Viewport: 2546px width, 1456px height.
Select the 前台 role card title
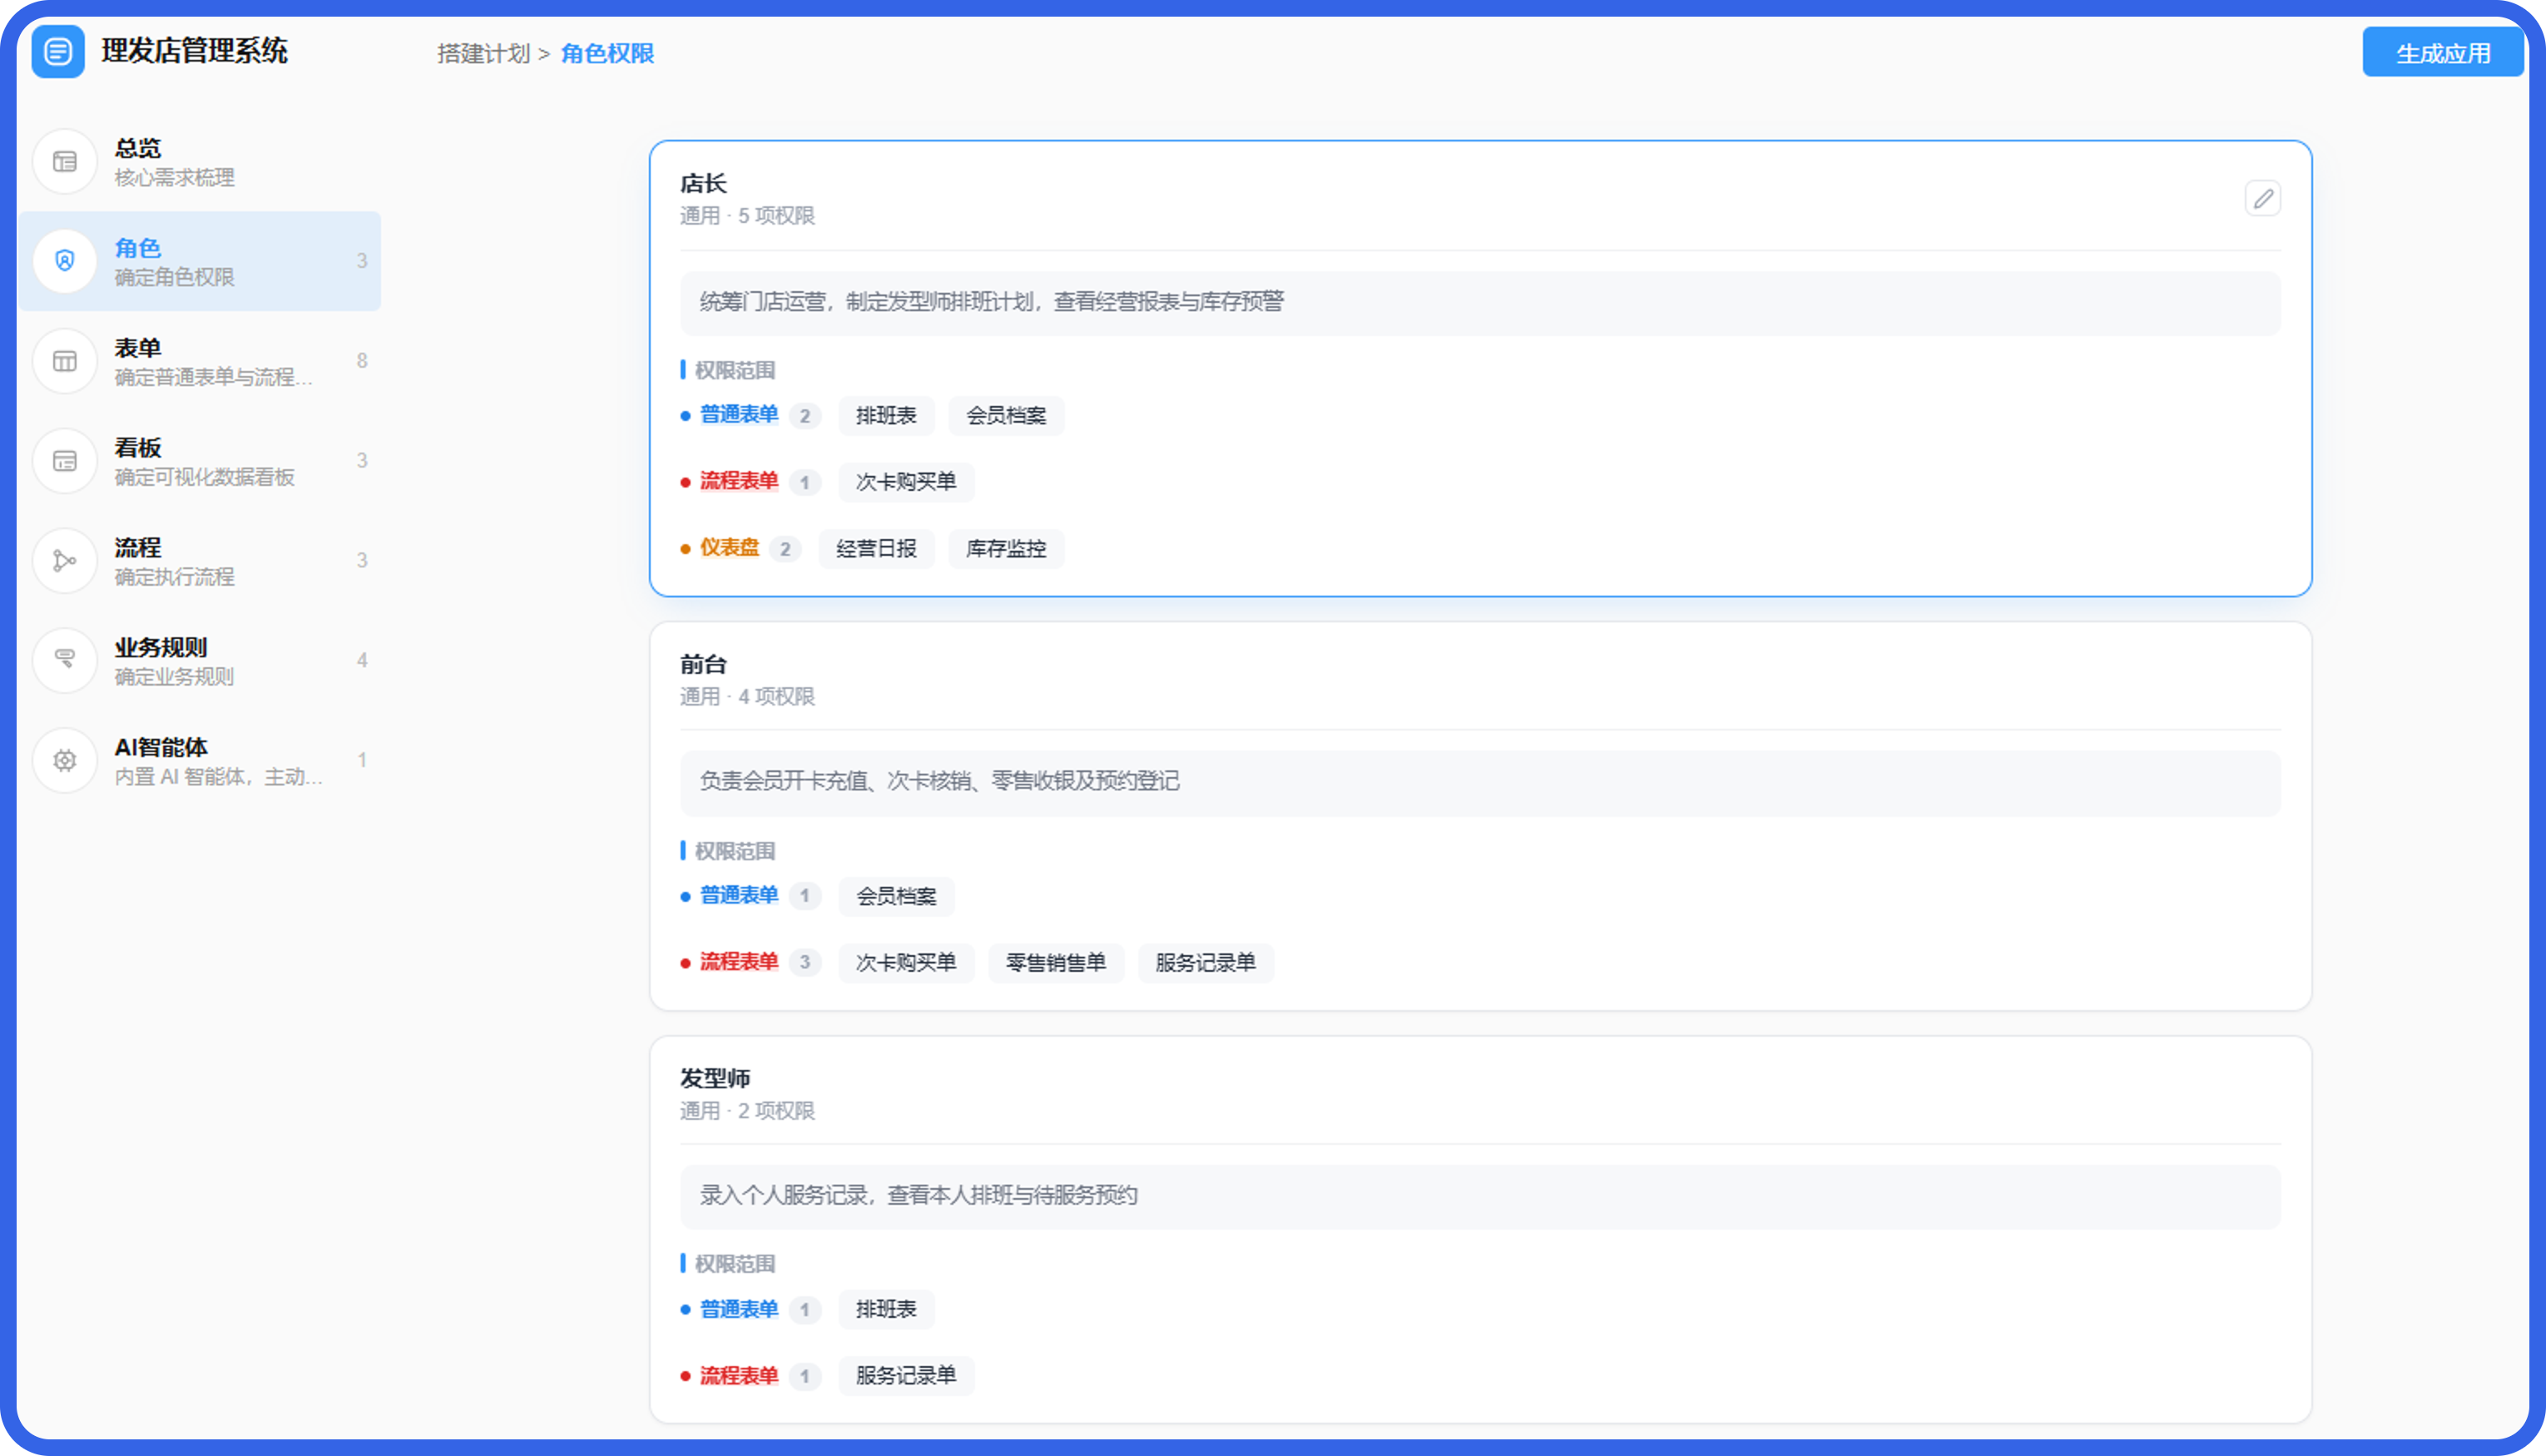click(704, 665)
